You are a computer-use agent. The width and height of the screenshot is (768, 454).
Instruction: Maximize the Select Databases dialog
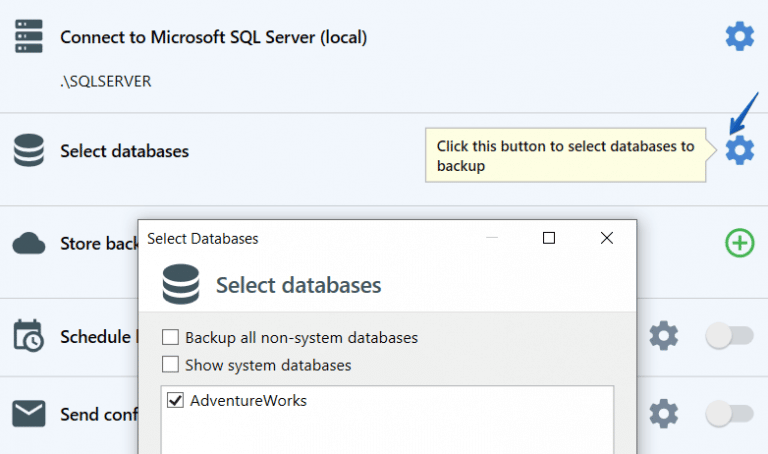(548, 238)
